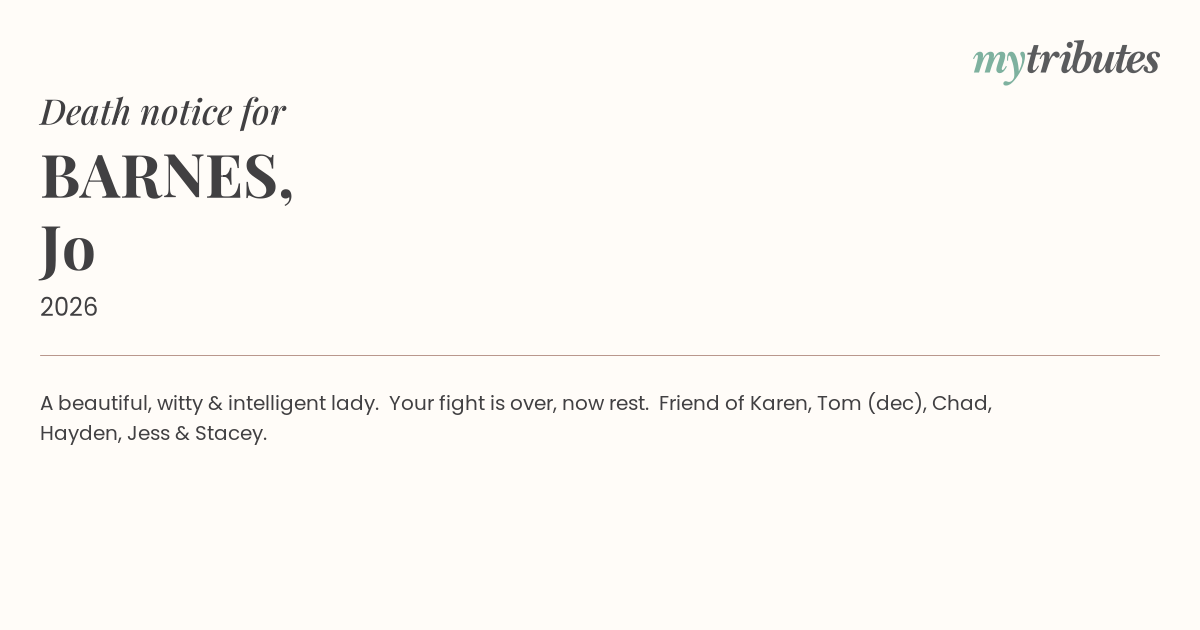Click the name Chad in the notice
The width and height of the screenshot is (1200, 630).
(959, 403)
